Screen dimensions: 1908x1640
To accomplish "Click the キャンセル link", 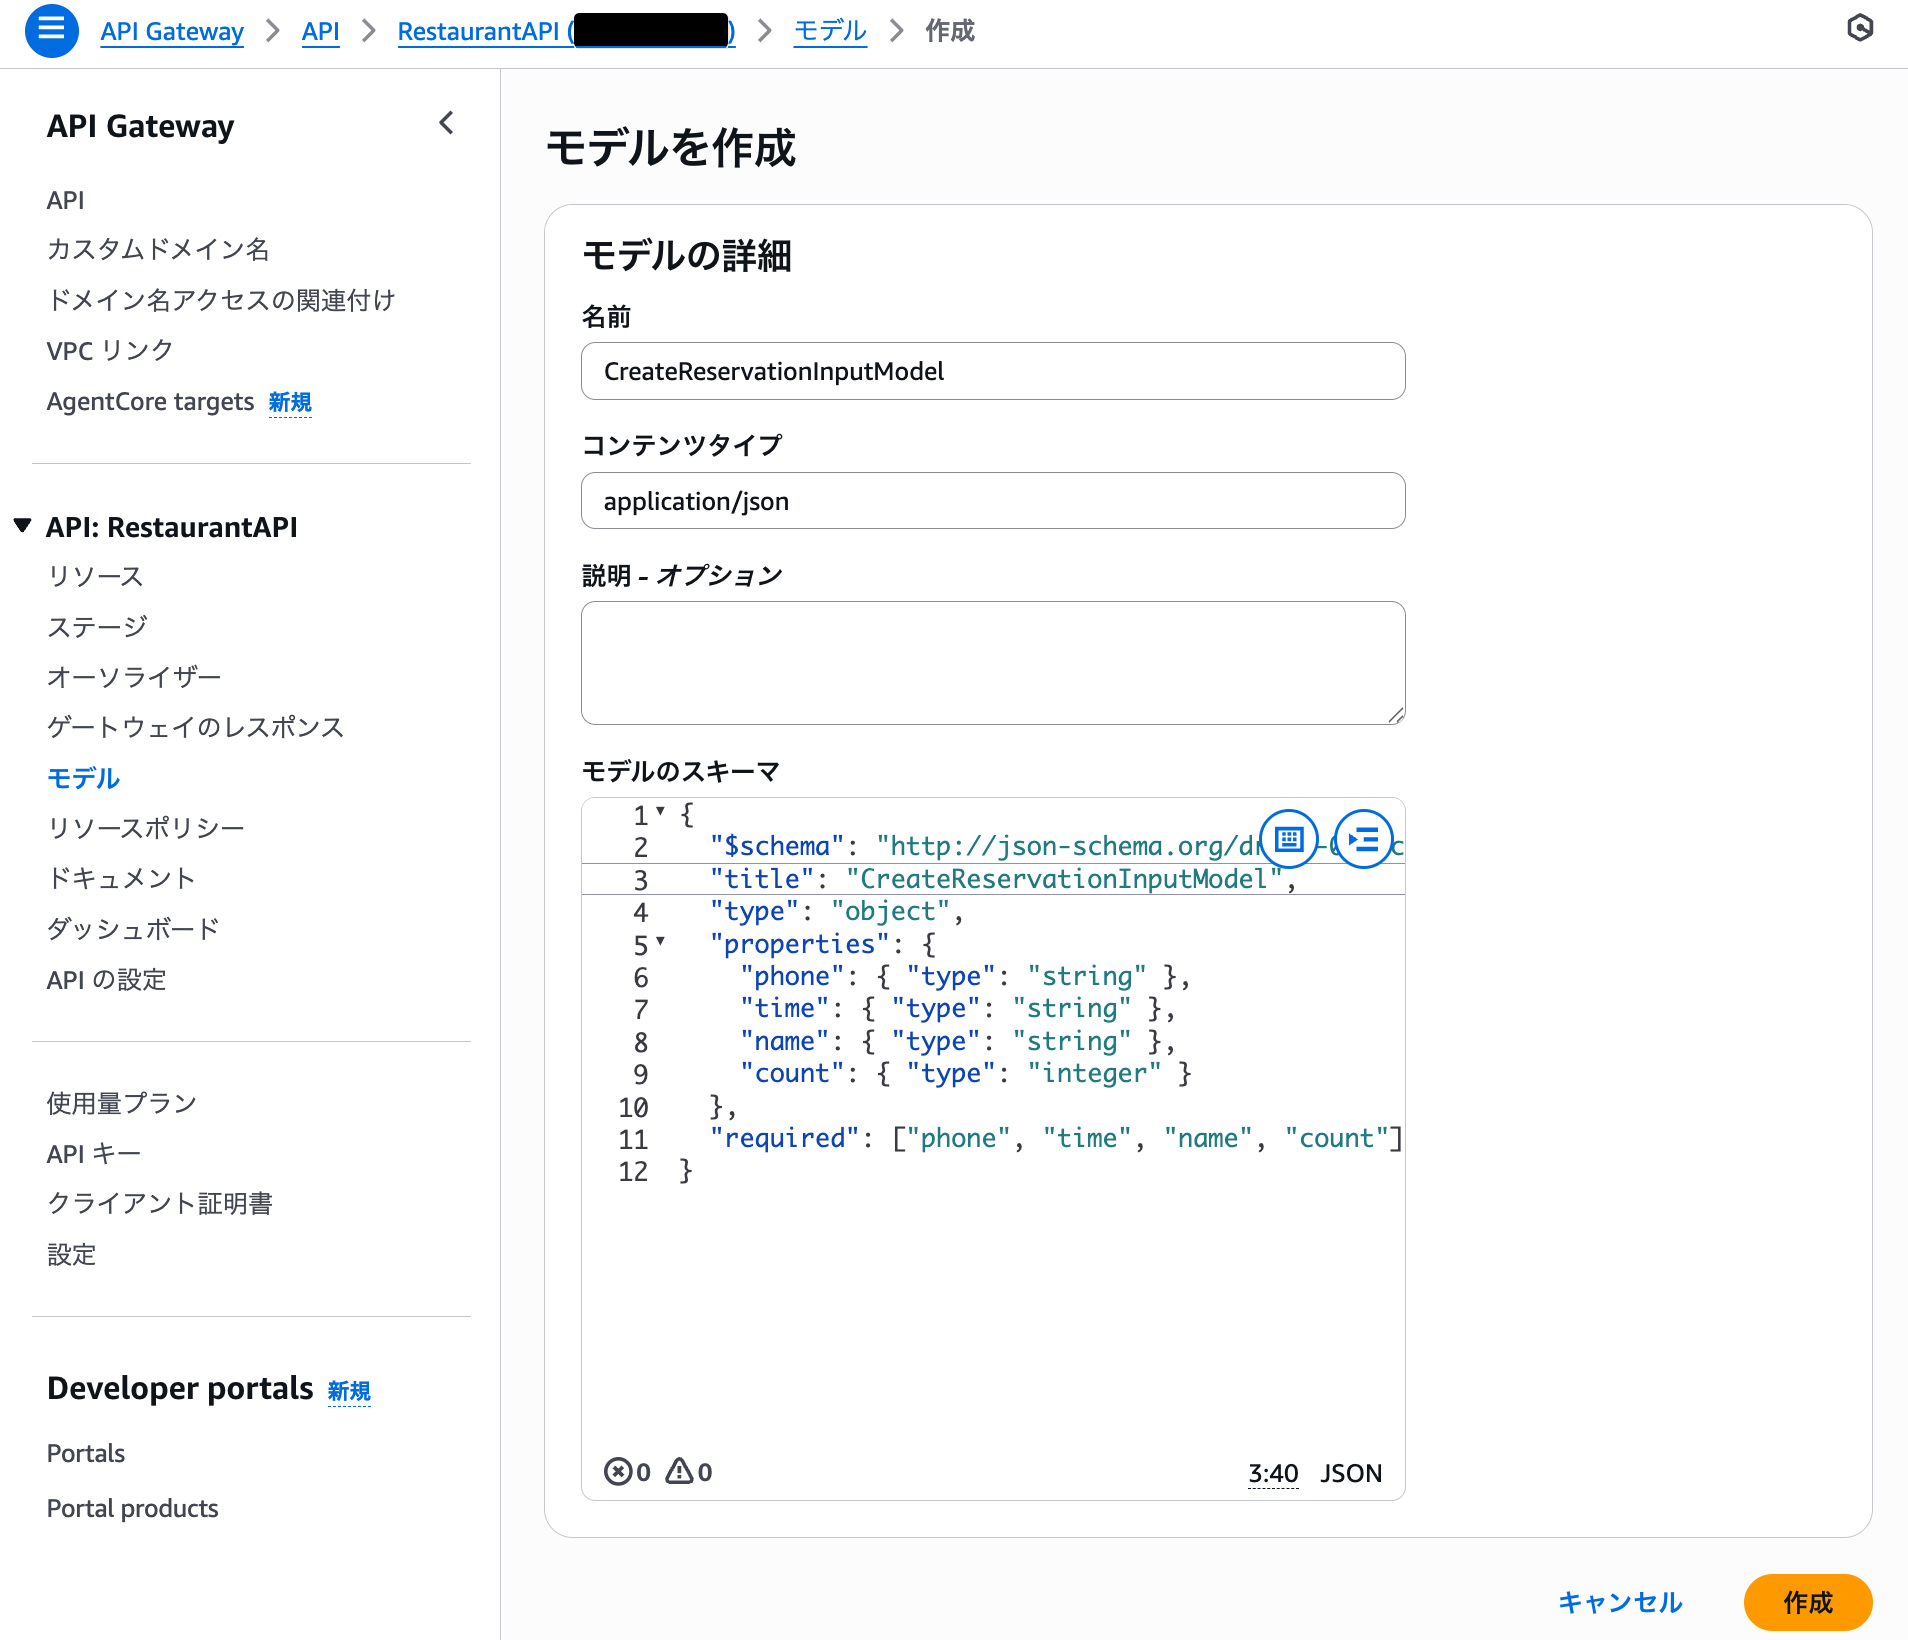I will [1621, 1602].
